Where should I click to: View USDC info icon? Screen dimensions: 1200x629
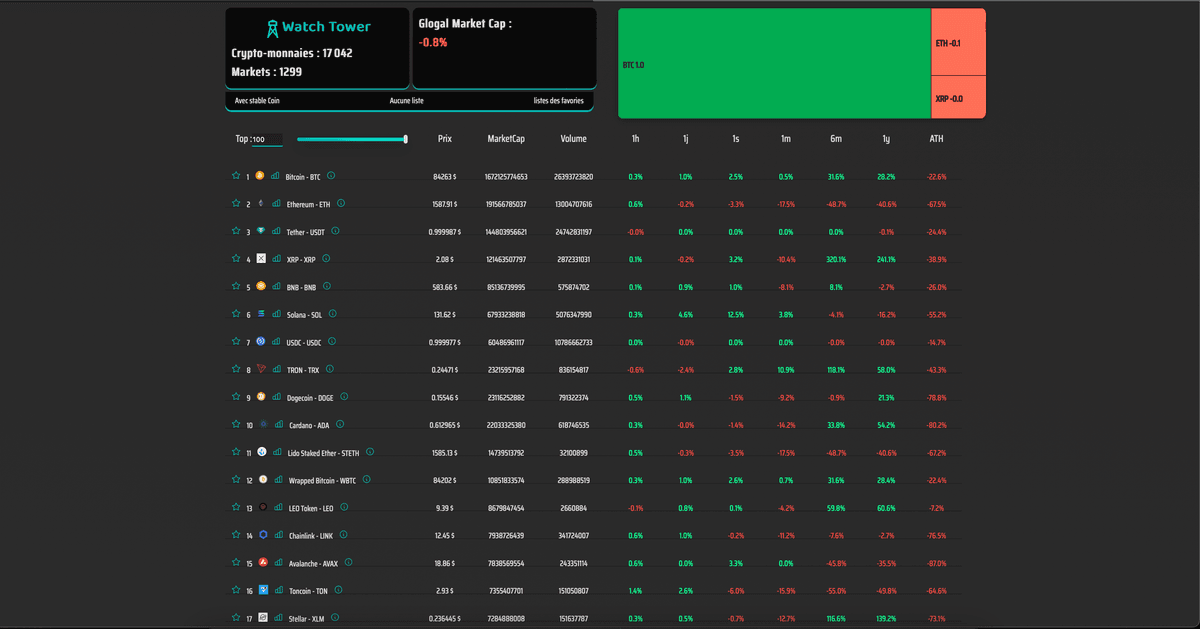click(332, 341)
